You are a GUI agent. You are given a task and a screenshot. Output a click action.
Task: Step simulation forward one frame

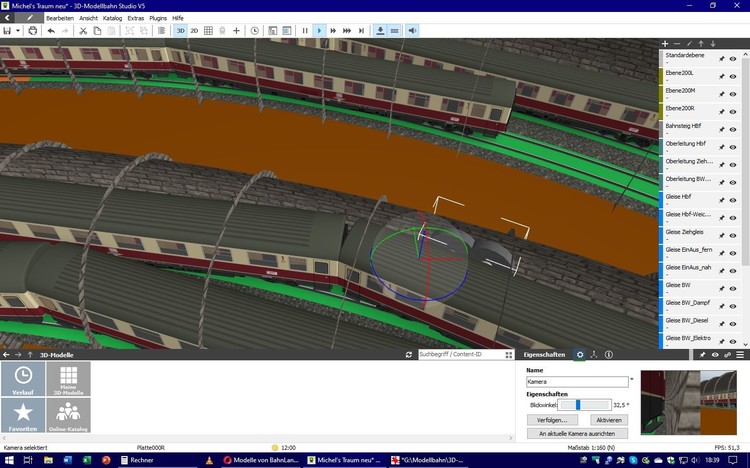pyautogui.click(x=361, y=31)
